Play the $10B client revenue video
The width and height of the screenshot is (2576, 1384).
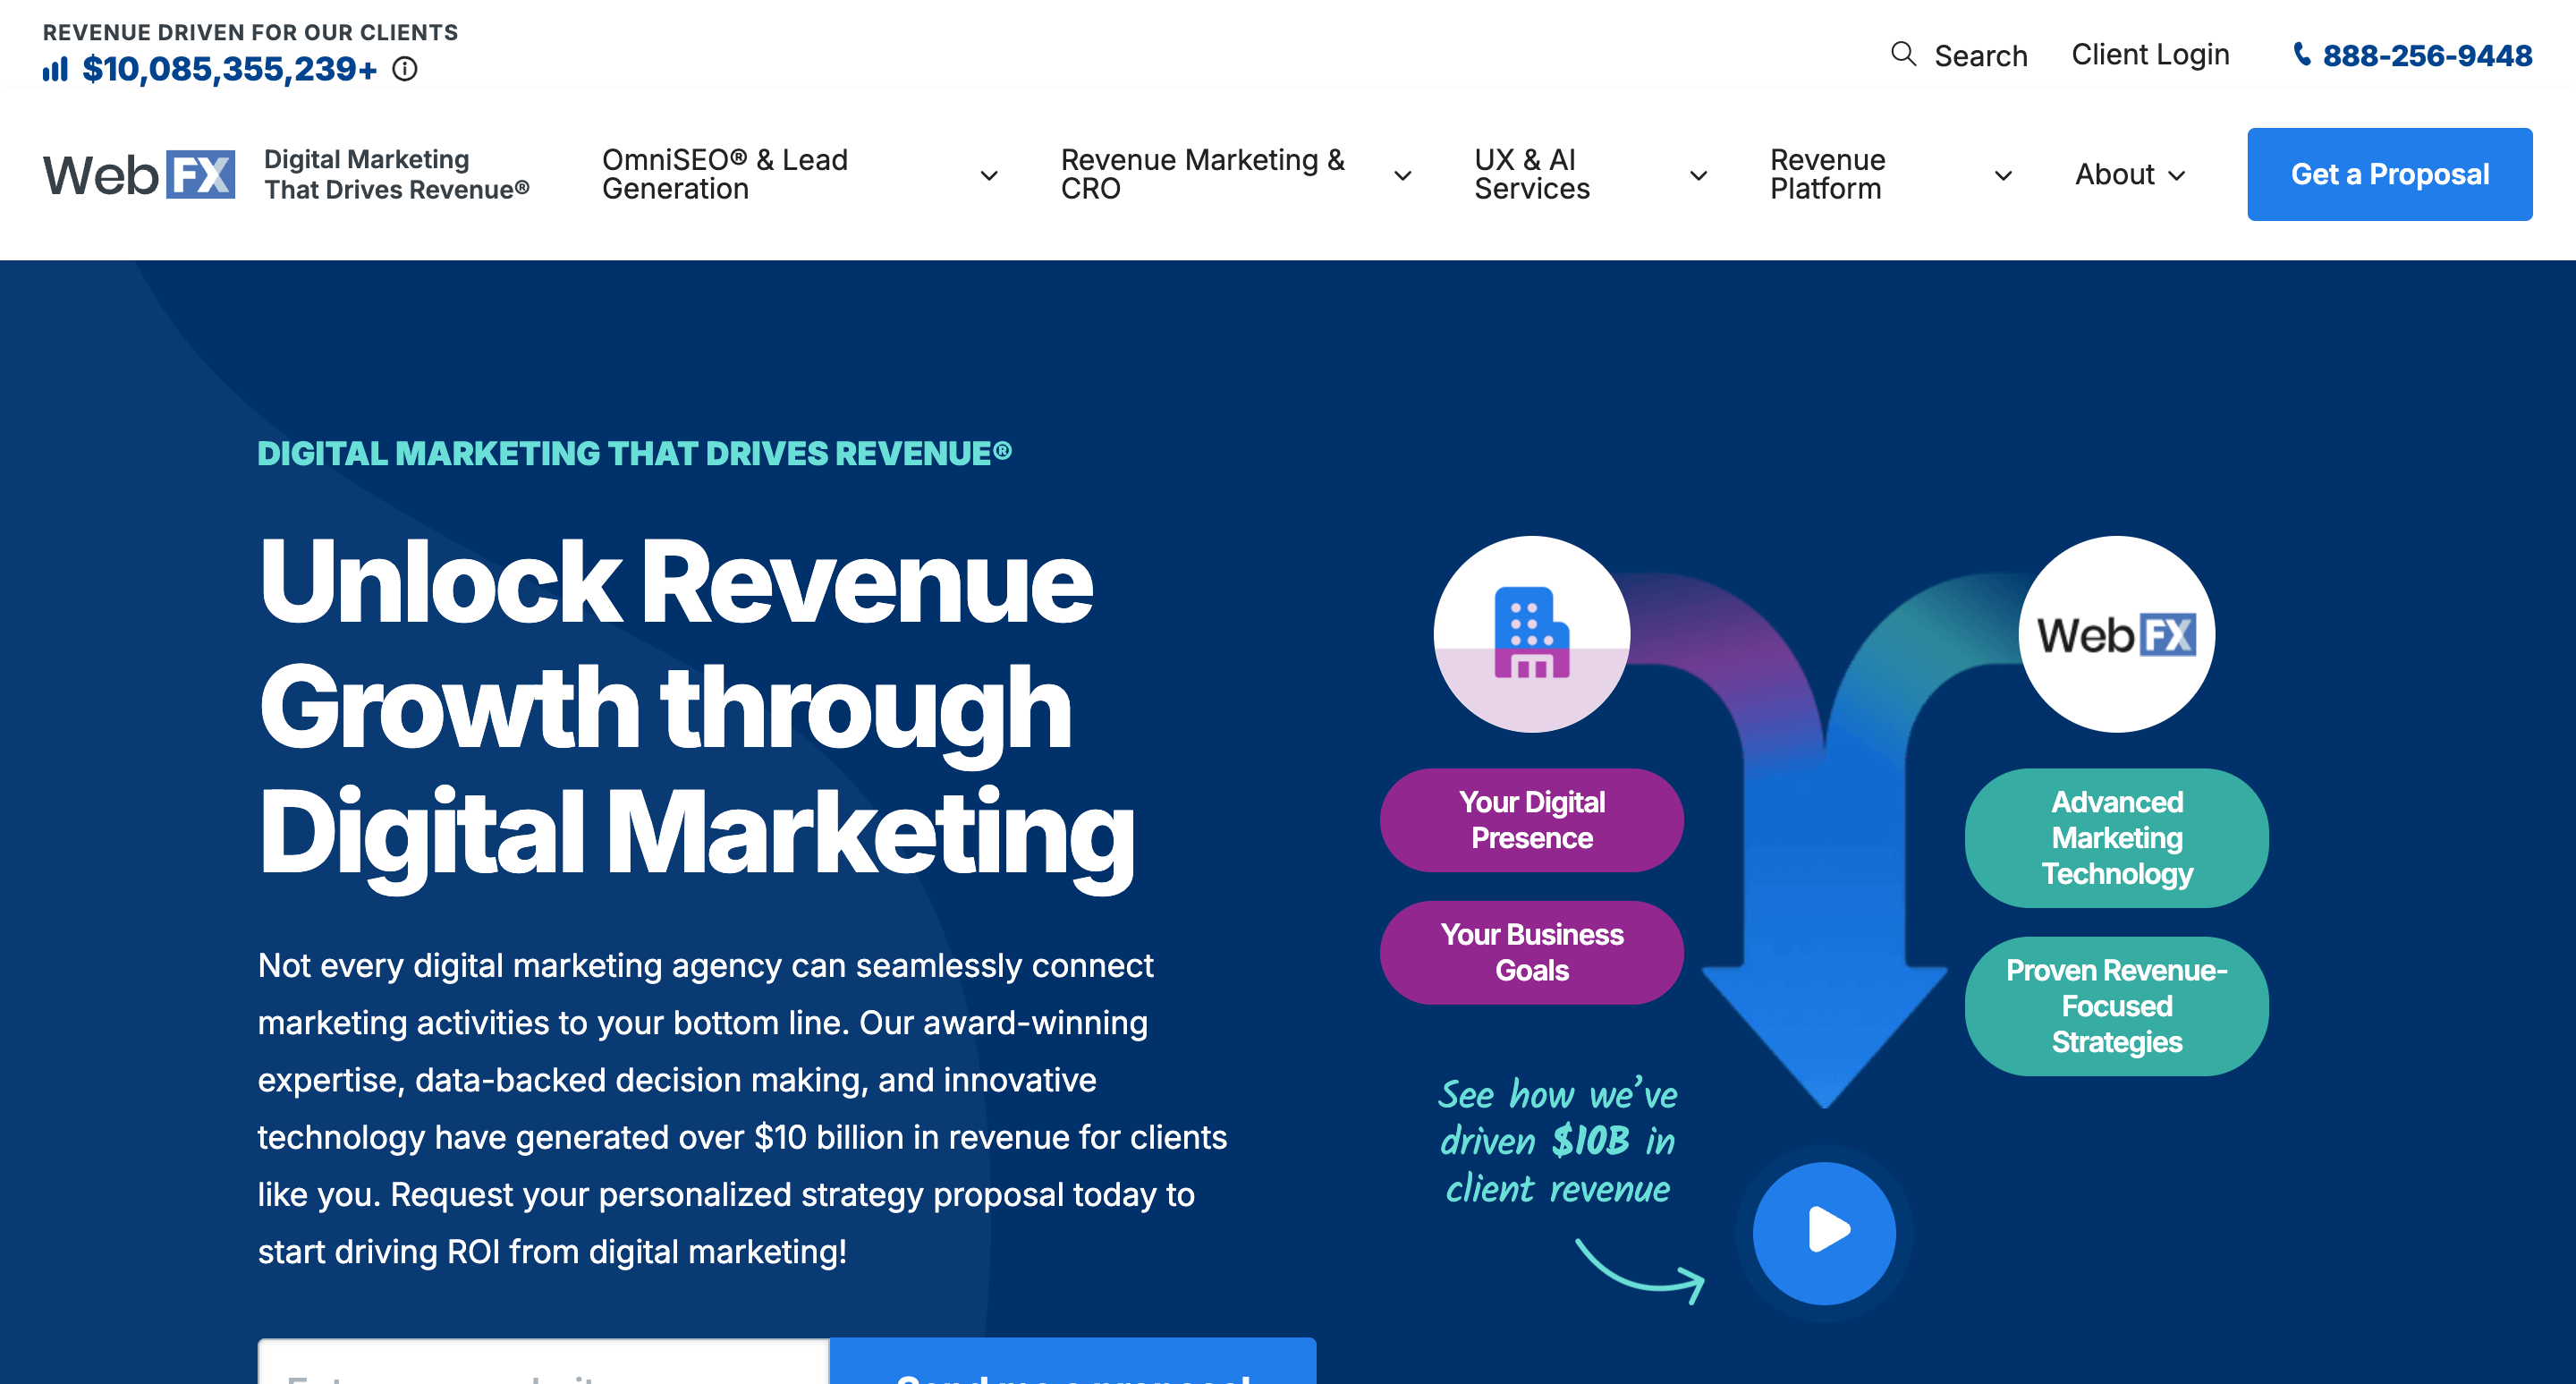pos(1824,1232)
